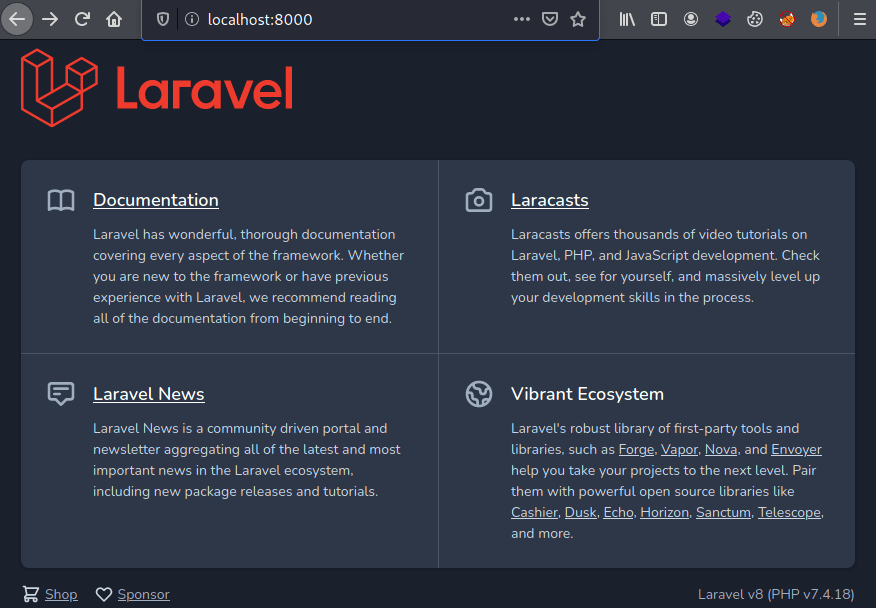Follow the Cashier link

[x=534, y=512]
